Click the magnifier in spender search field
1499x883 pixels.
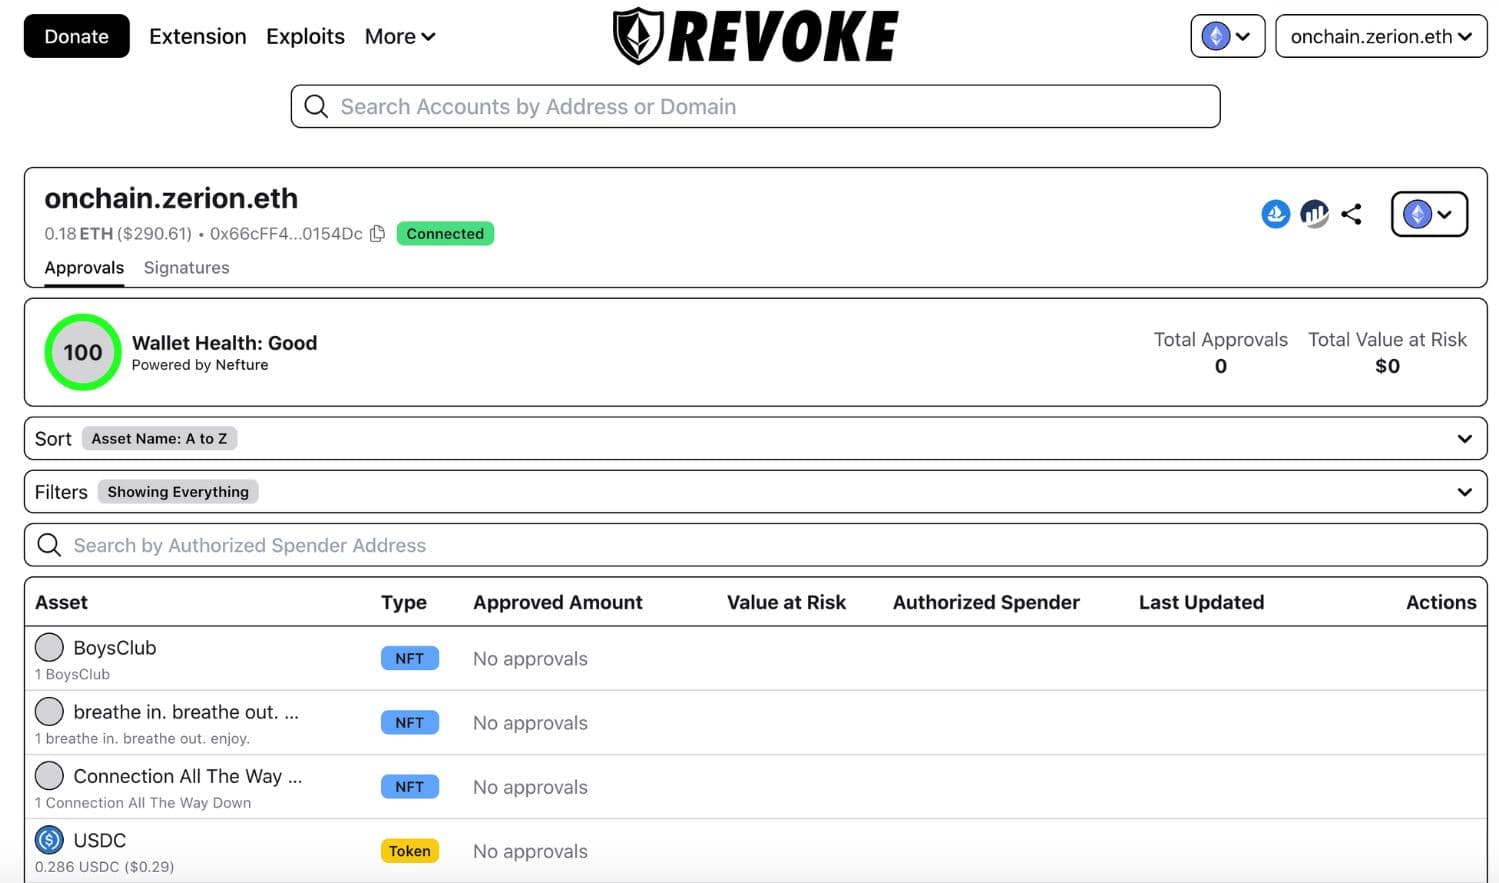[49, 545]
